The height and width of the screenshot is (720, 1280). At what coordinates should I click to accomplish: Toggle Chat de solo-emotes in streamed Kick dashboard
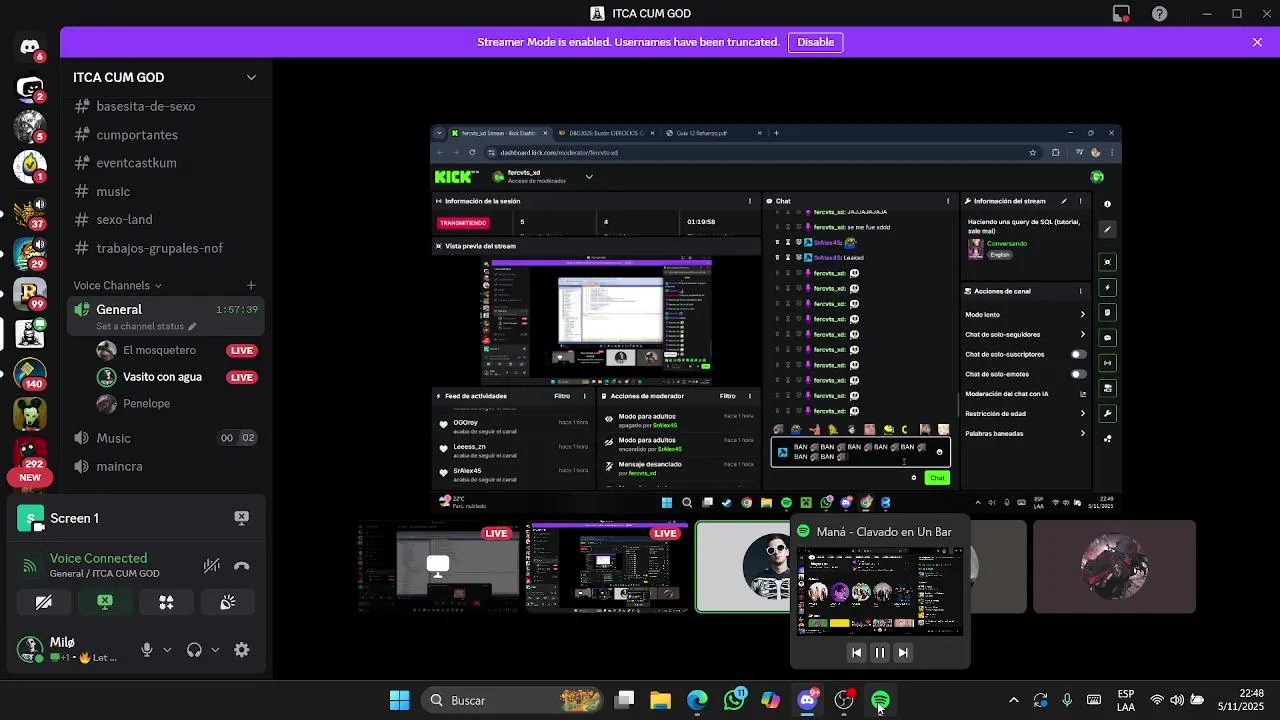[x=1078, y=374]
